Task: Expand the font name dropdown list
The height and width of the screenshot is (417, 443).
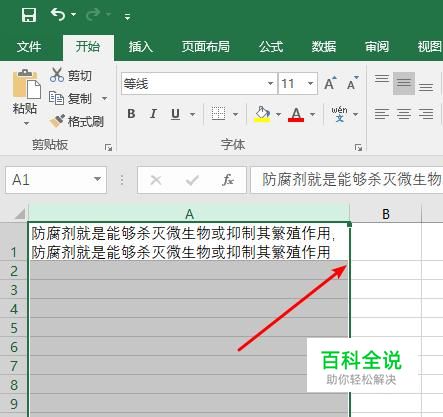Action: 271,83
